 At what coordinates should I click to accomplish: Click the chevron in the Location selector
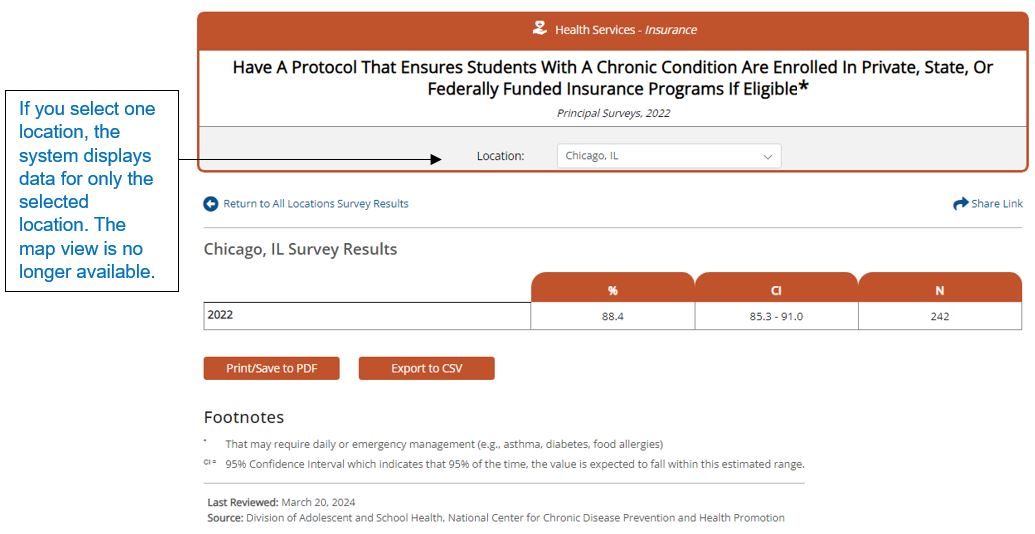pyautogui.click(x=767, y=157)
